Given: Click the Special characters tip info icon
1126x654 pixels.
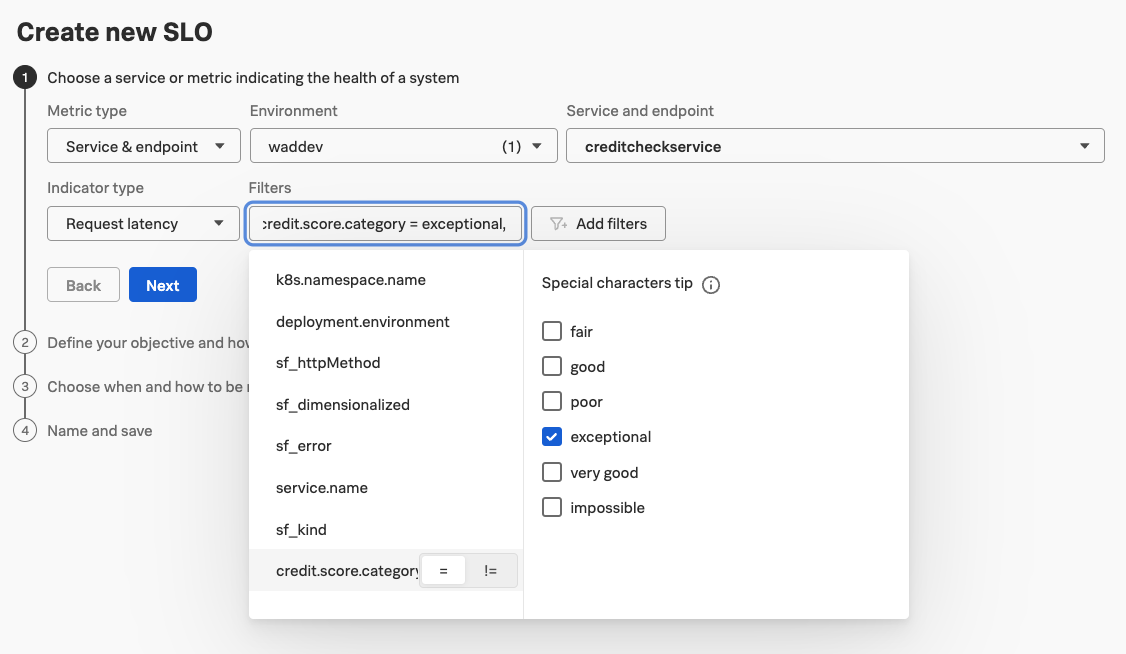Looking at the screenshot, I should tap(710, 285).
